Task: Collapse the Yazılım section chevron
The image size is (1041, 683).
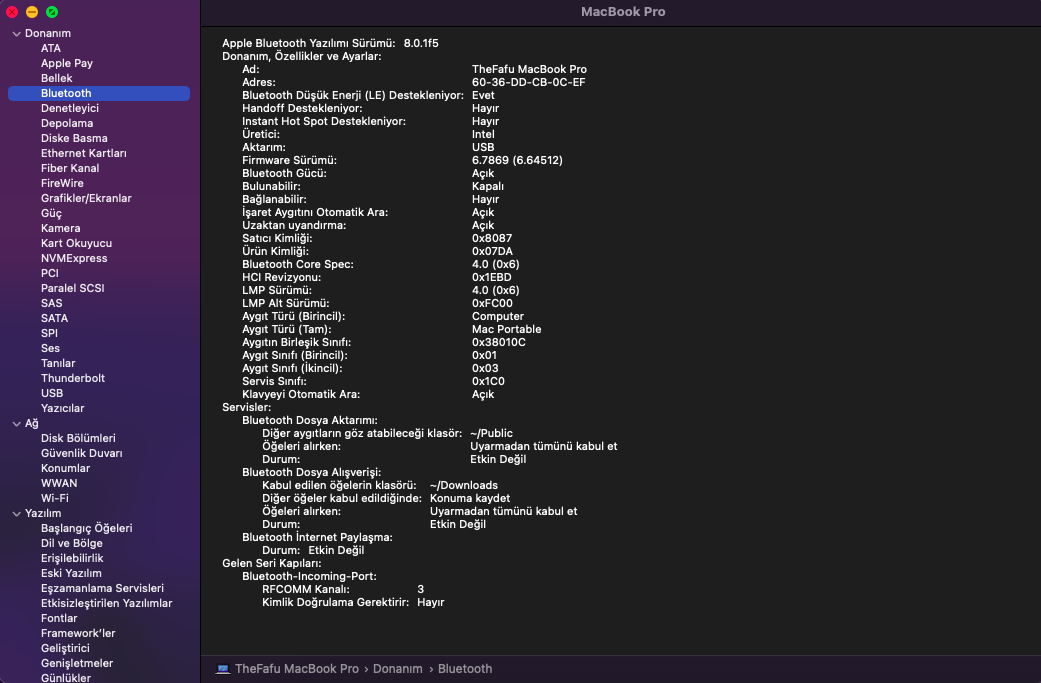Action: click(x=16, y=514)
